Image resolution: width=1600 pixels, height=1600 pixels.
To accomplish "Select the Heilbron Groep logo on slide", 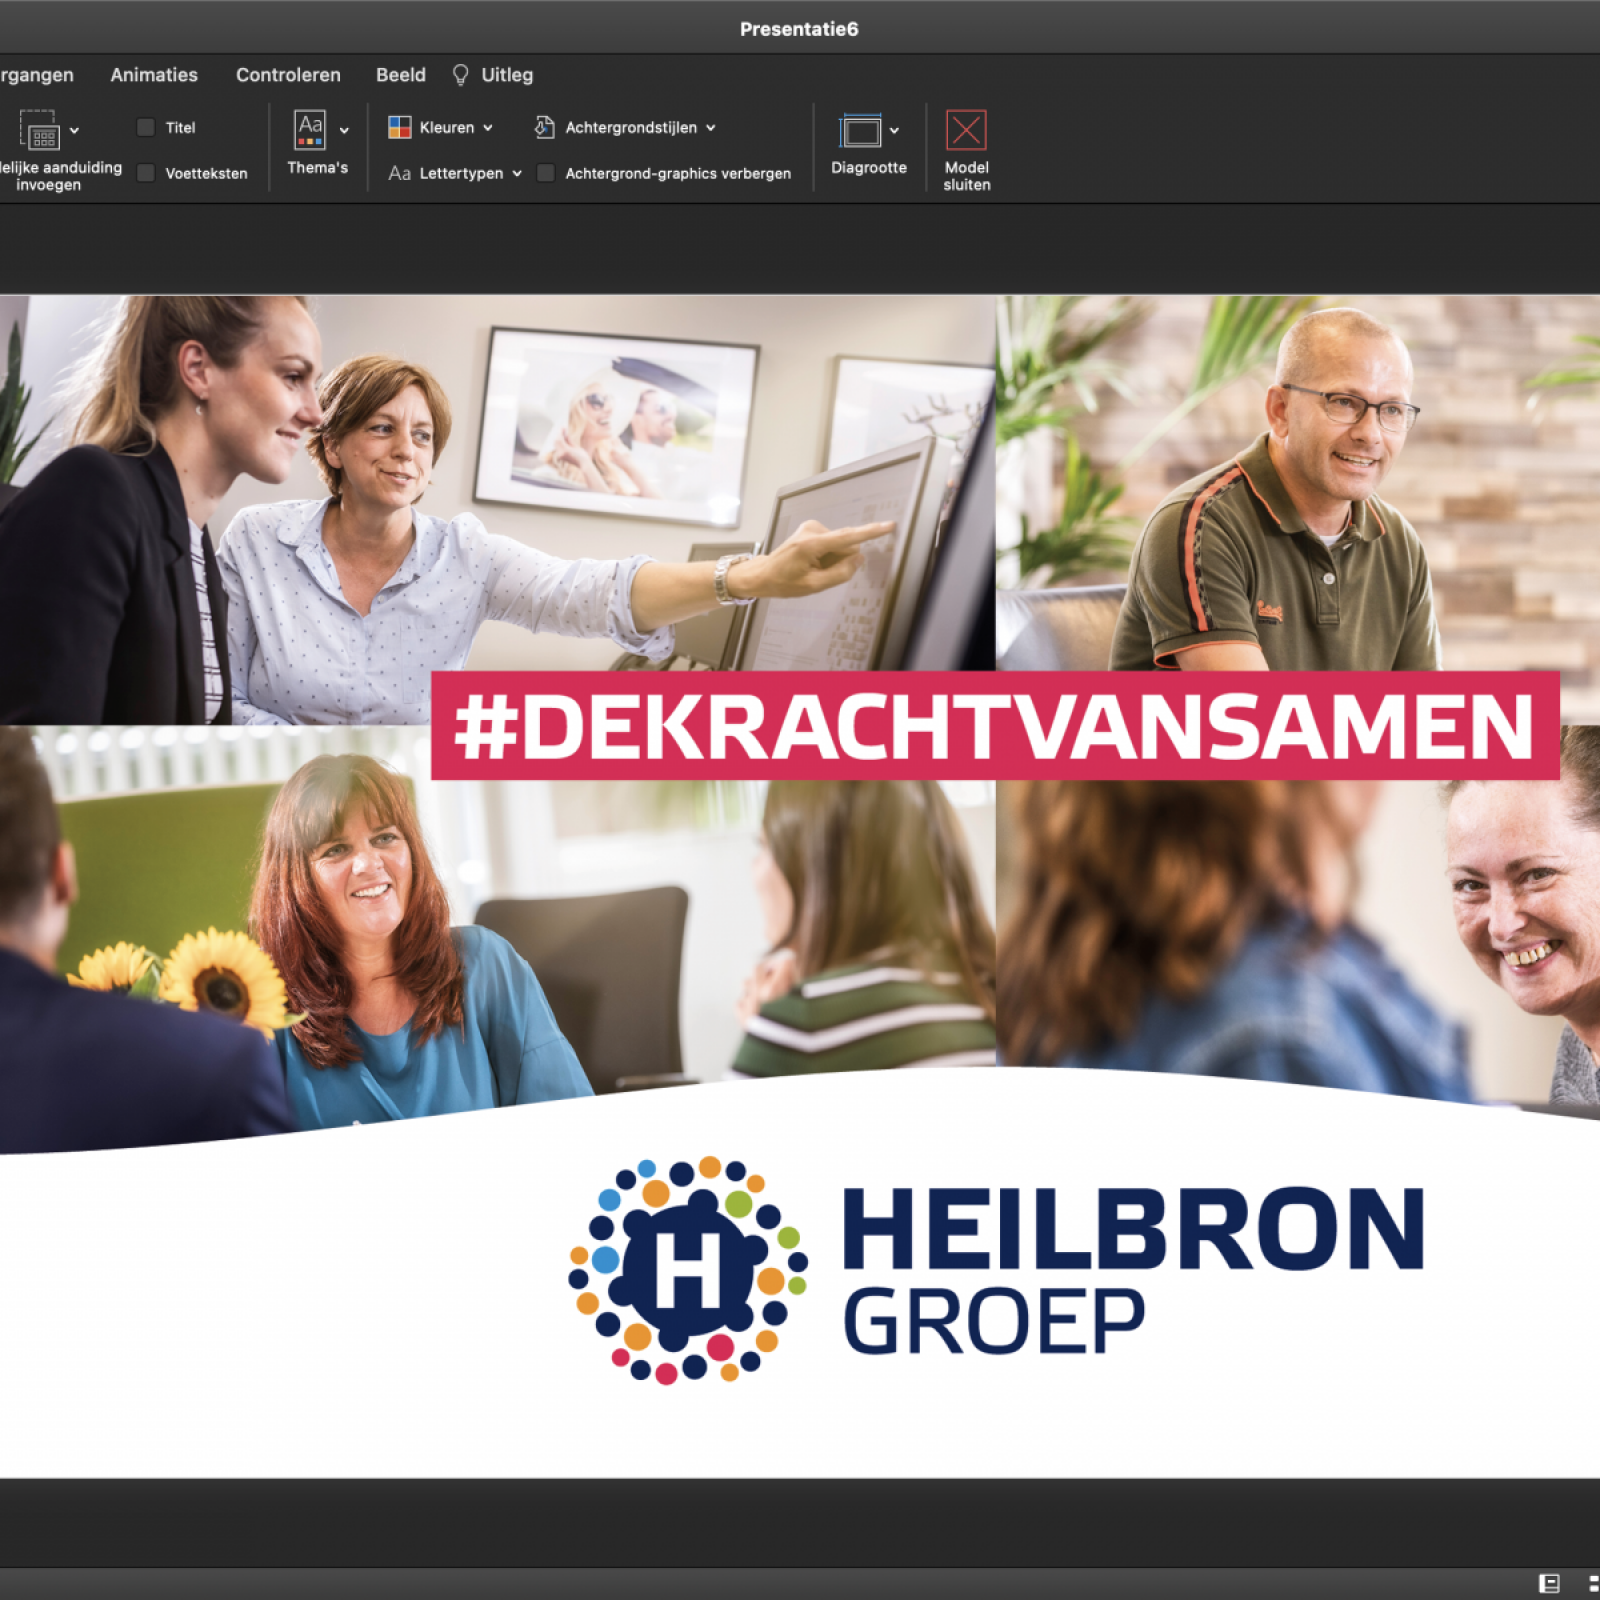I will coord(995,1270).
